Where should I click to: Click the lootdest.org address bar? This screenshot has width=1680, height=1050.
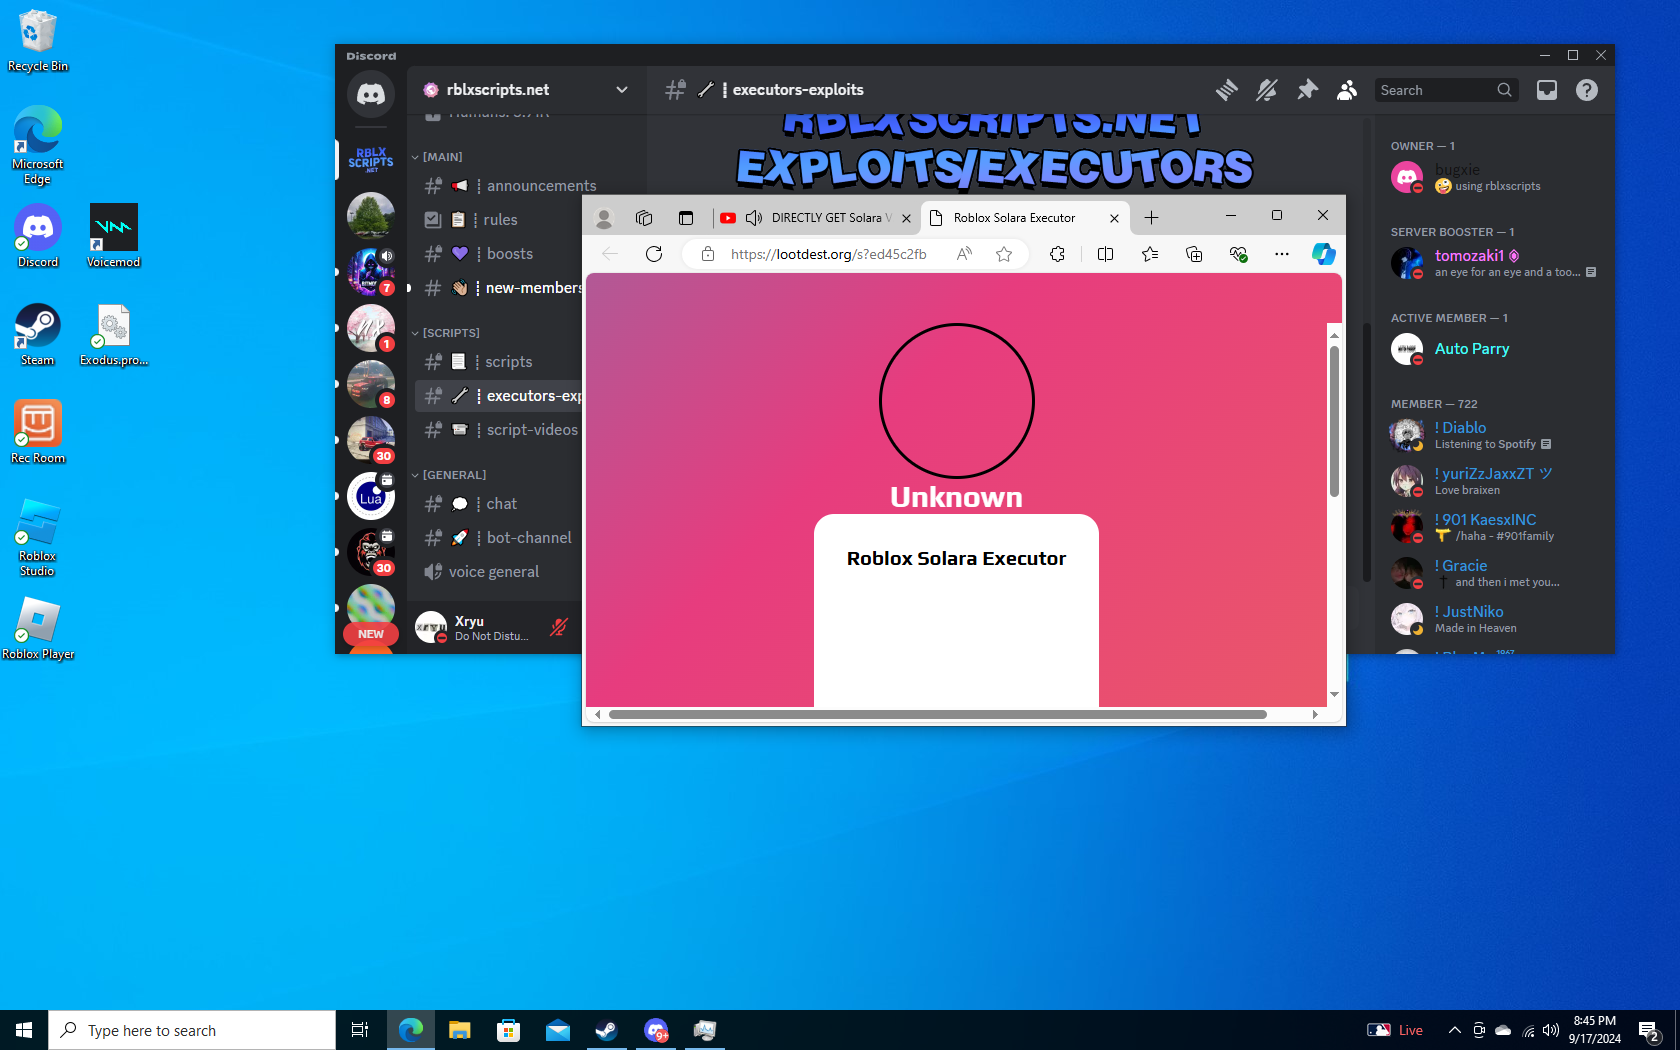pyautogui.click(x=828, y=254)
